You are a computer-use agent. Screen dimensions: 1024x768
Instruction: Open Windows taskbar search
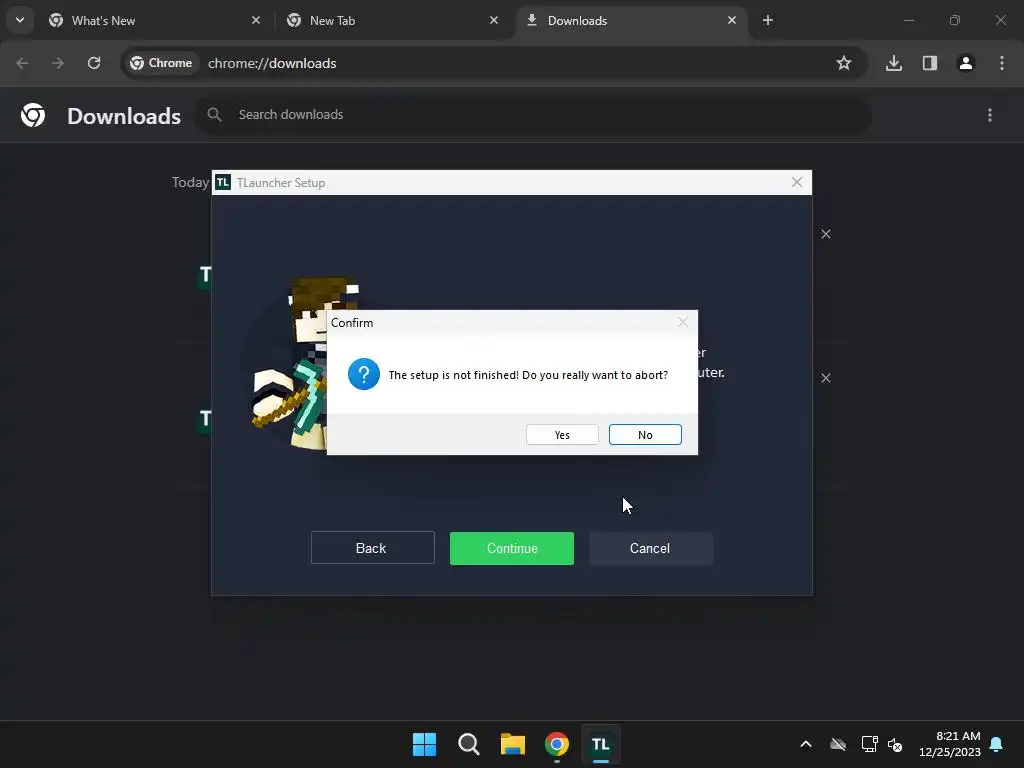(x=469, y=744)
